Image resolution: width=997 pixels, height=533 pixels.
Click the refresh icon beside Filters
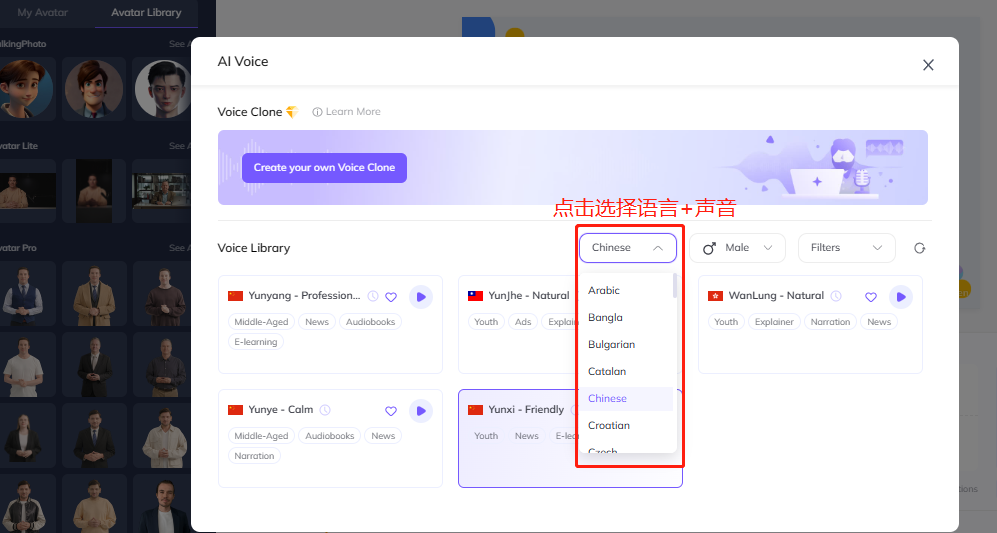coord(919,248)
